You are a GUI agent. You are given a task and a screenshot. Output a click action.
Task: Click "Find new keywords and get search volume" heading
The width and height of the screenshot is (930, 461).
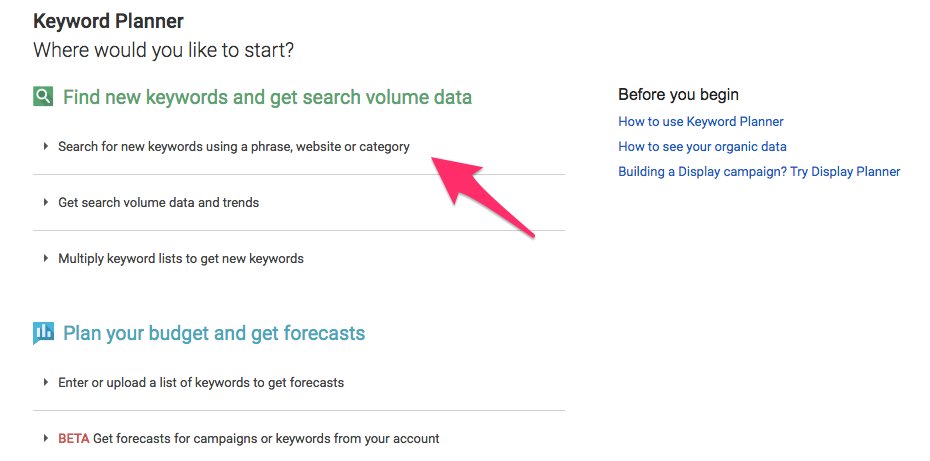(x=267, y=97)
